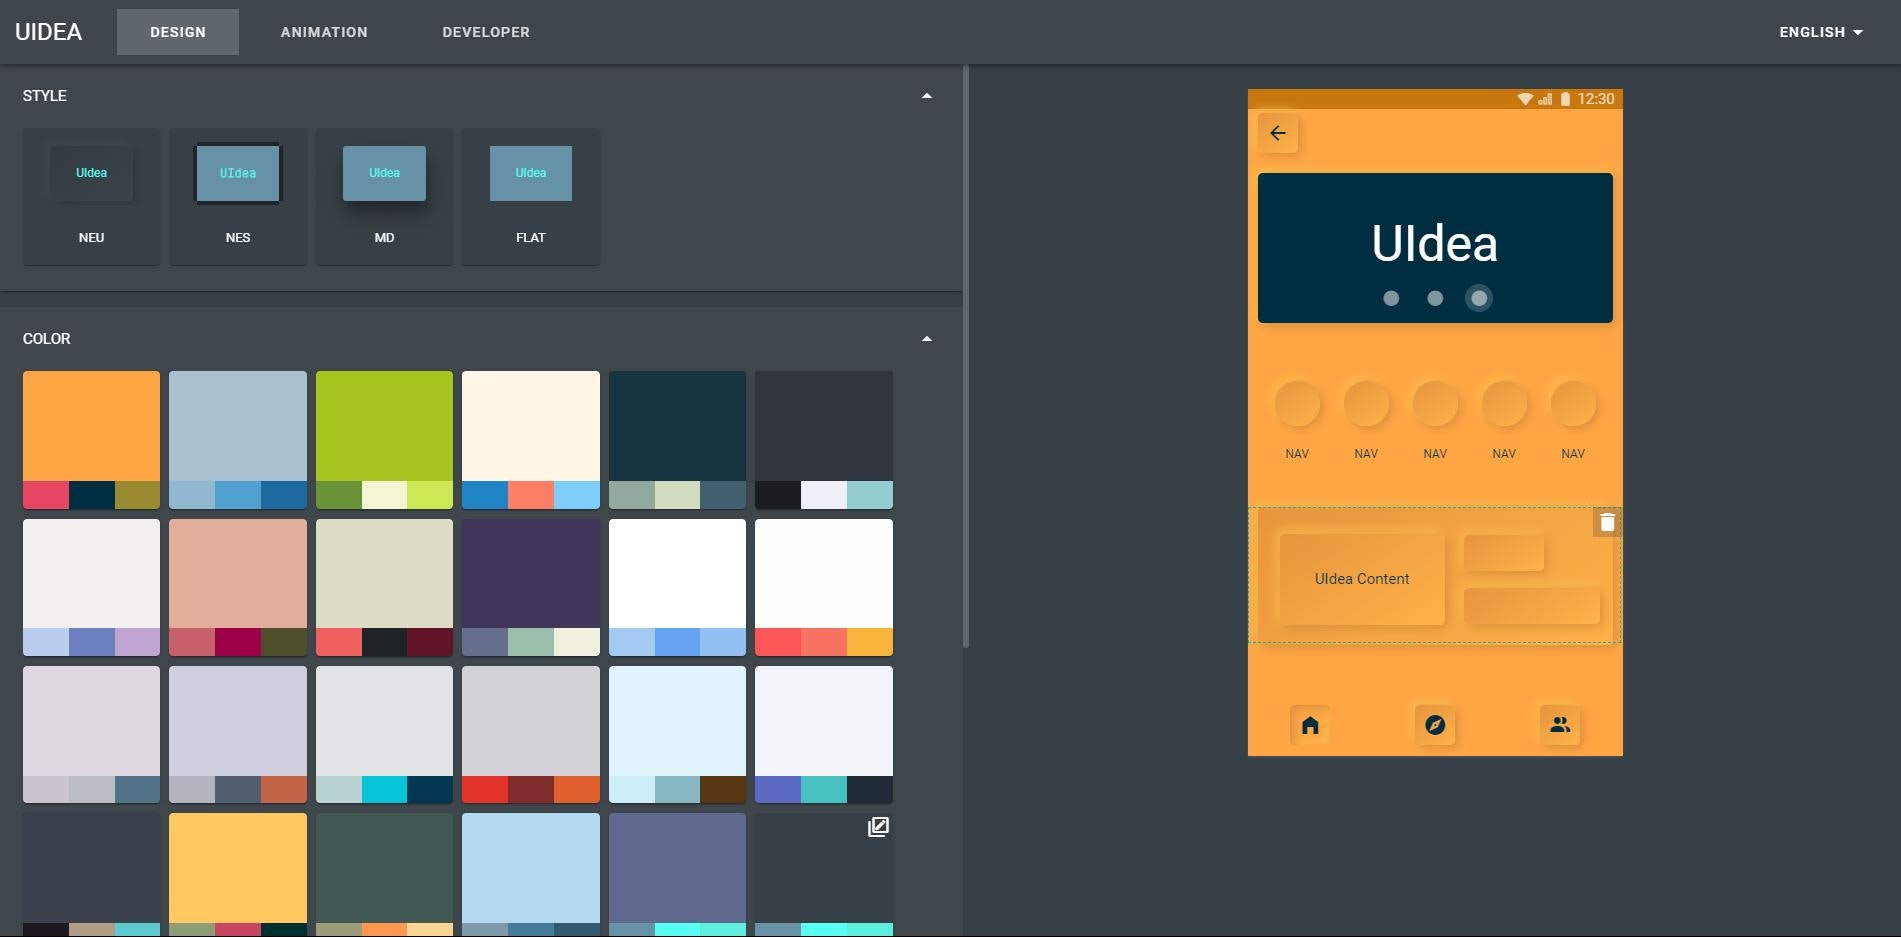Select the NEU style option
Viewport: 1901px width, 937px height.
91,196
